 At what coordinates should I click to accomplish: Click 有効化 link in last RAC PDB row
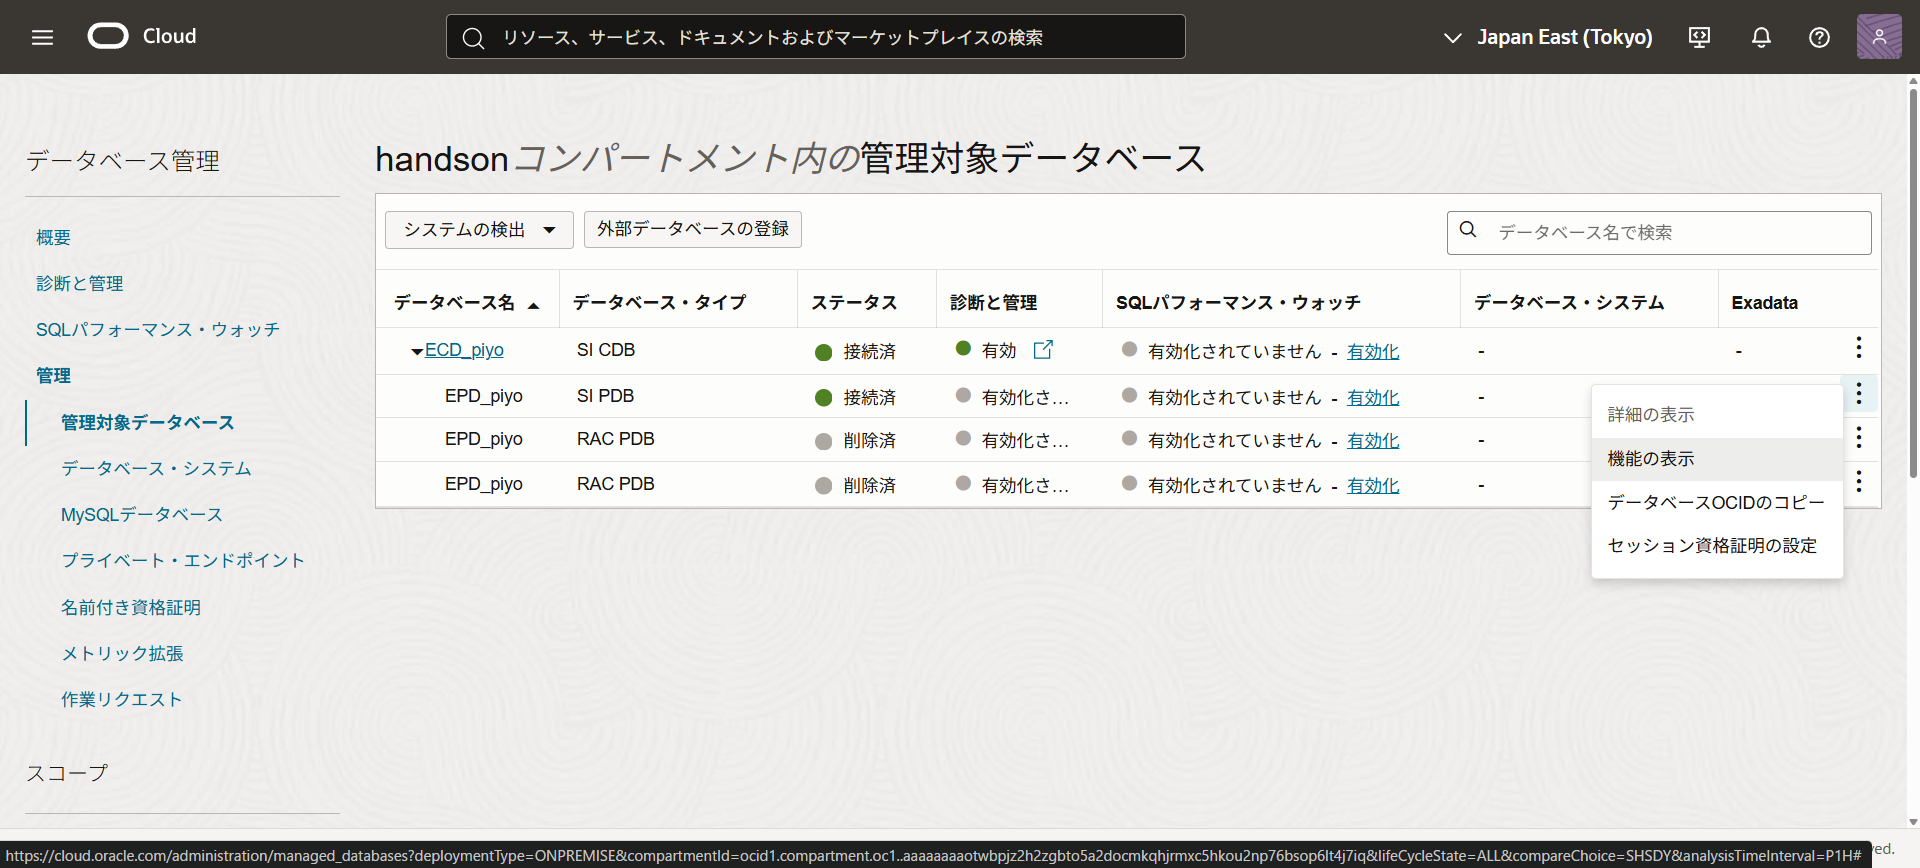pyautogui.click(x=1373, y=486)
